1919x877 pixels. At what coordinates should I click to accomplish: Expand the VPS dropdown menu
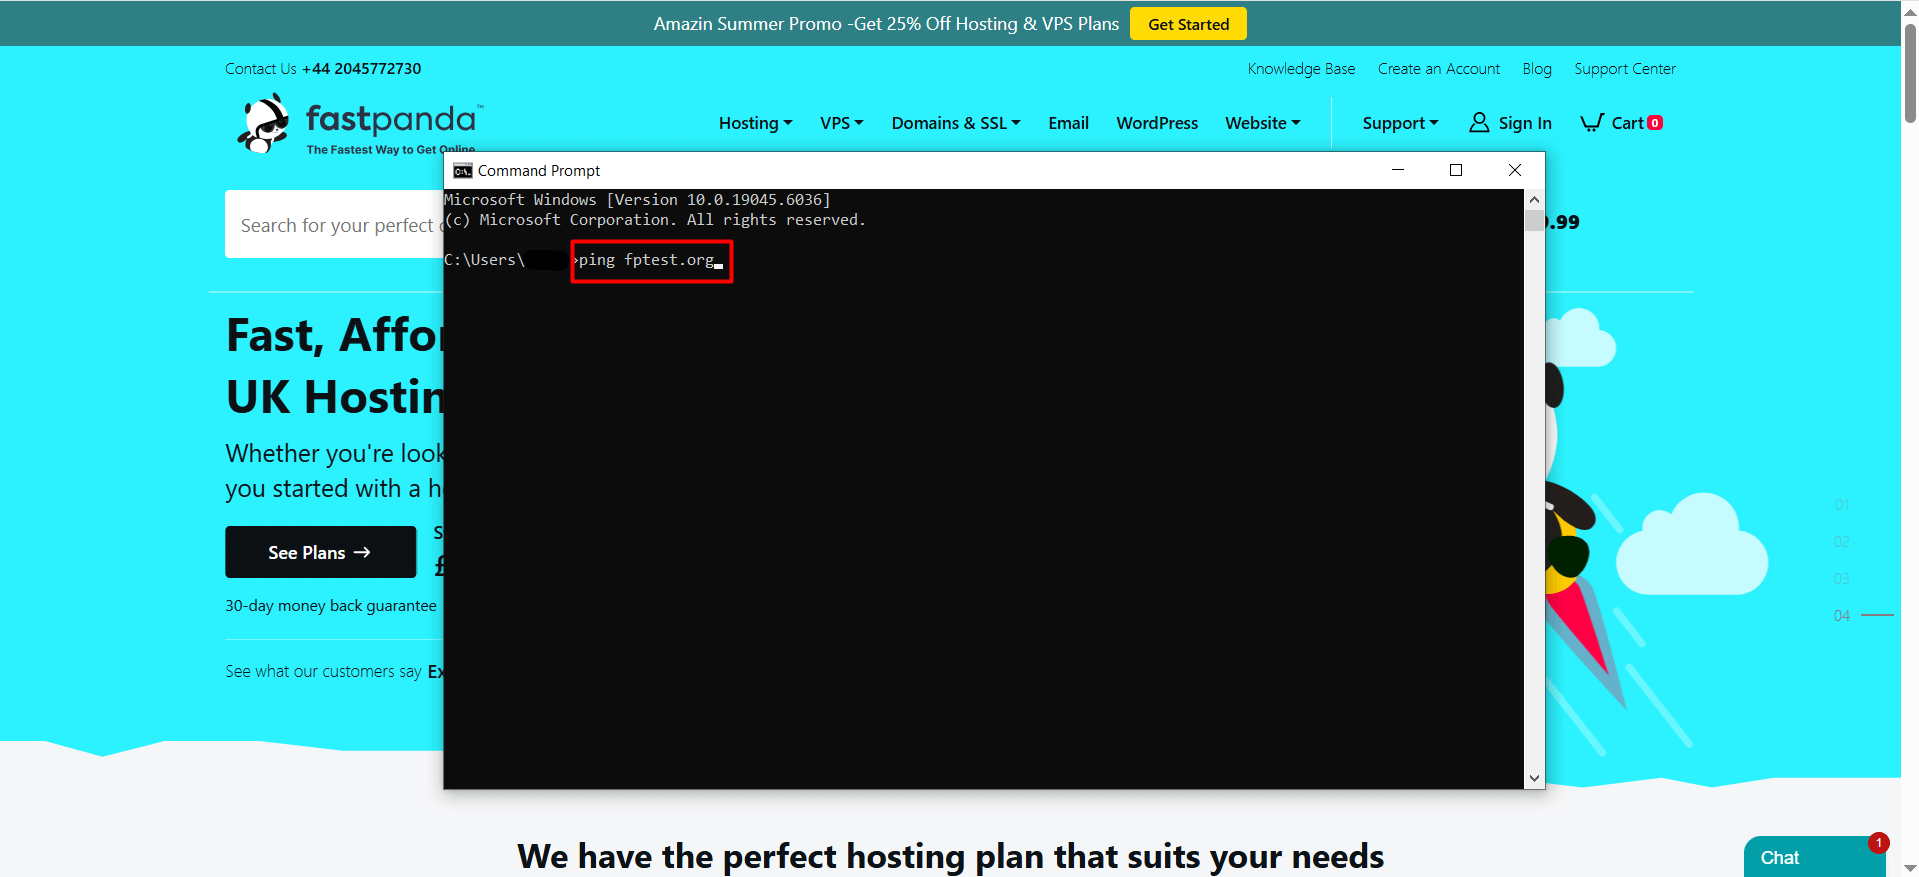(841, 123)
